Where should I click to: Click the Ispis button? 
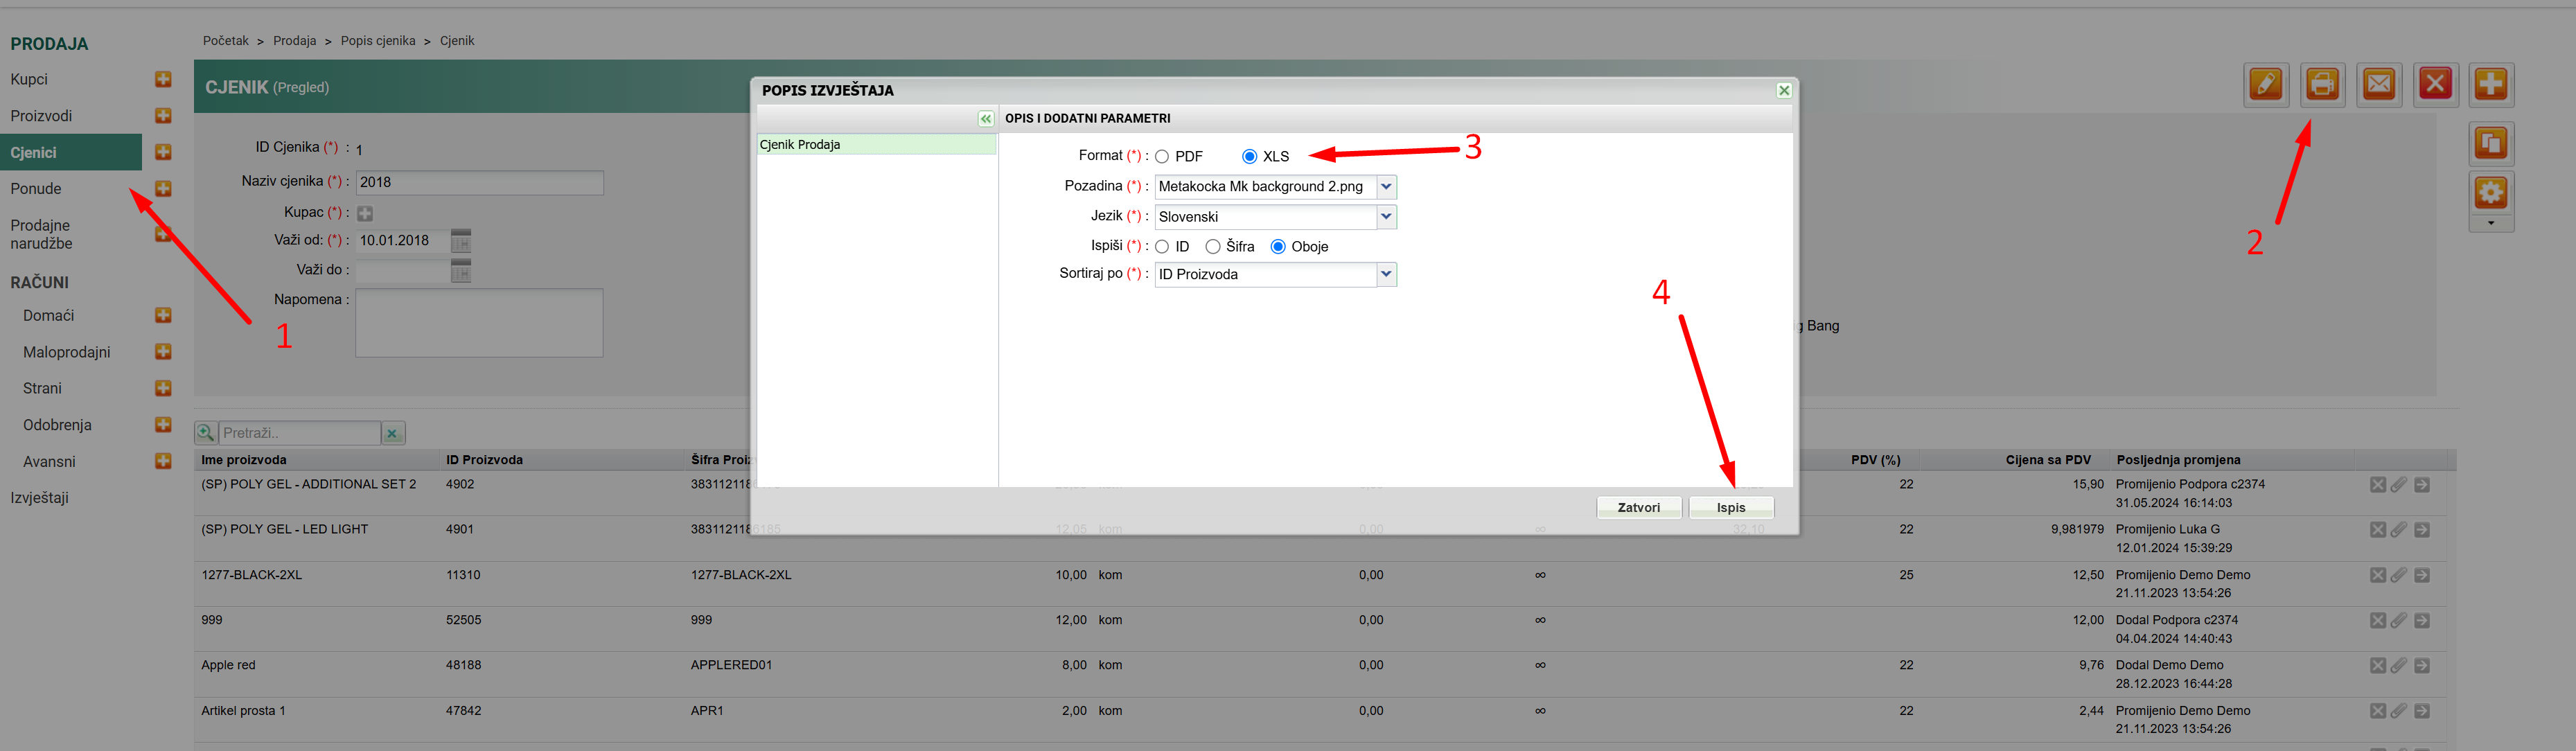pos(1730,508)
